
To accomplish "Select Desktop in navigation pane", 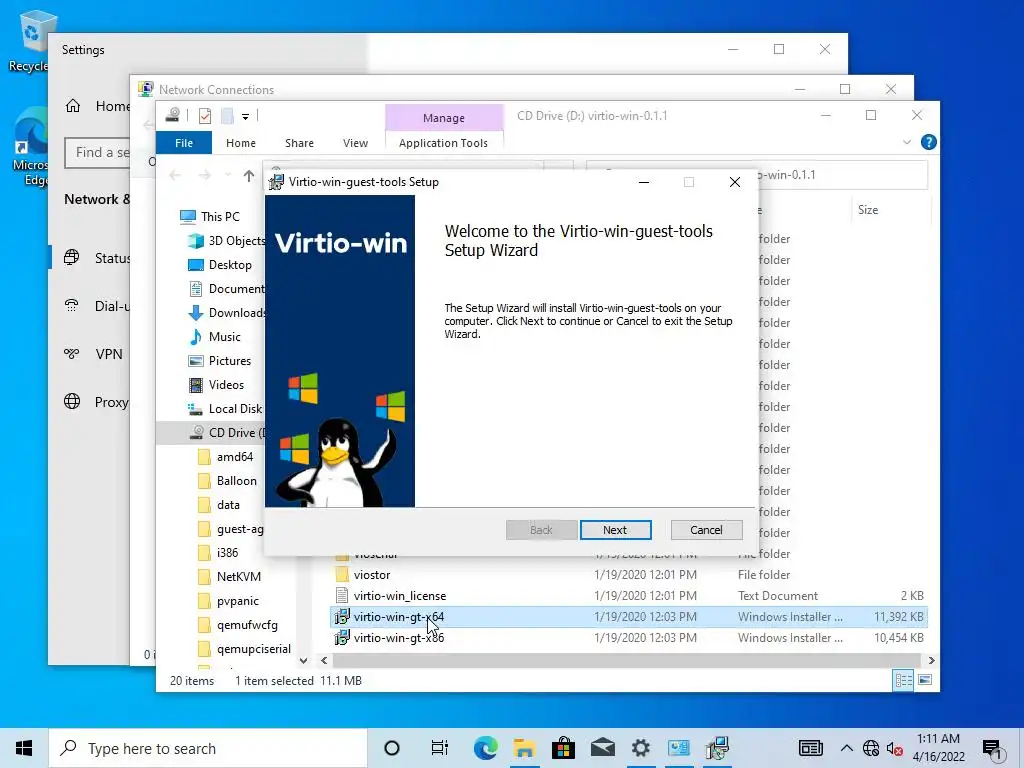I will pyautogui.click(x=220, y=264).
